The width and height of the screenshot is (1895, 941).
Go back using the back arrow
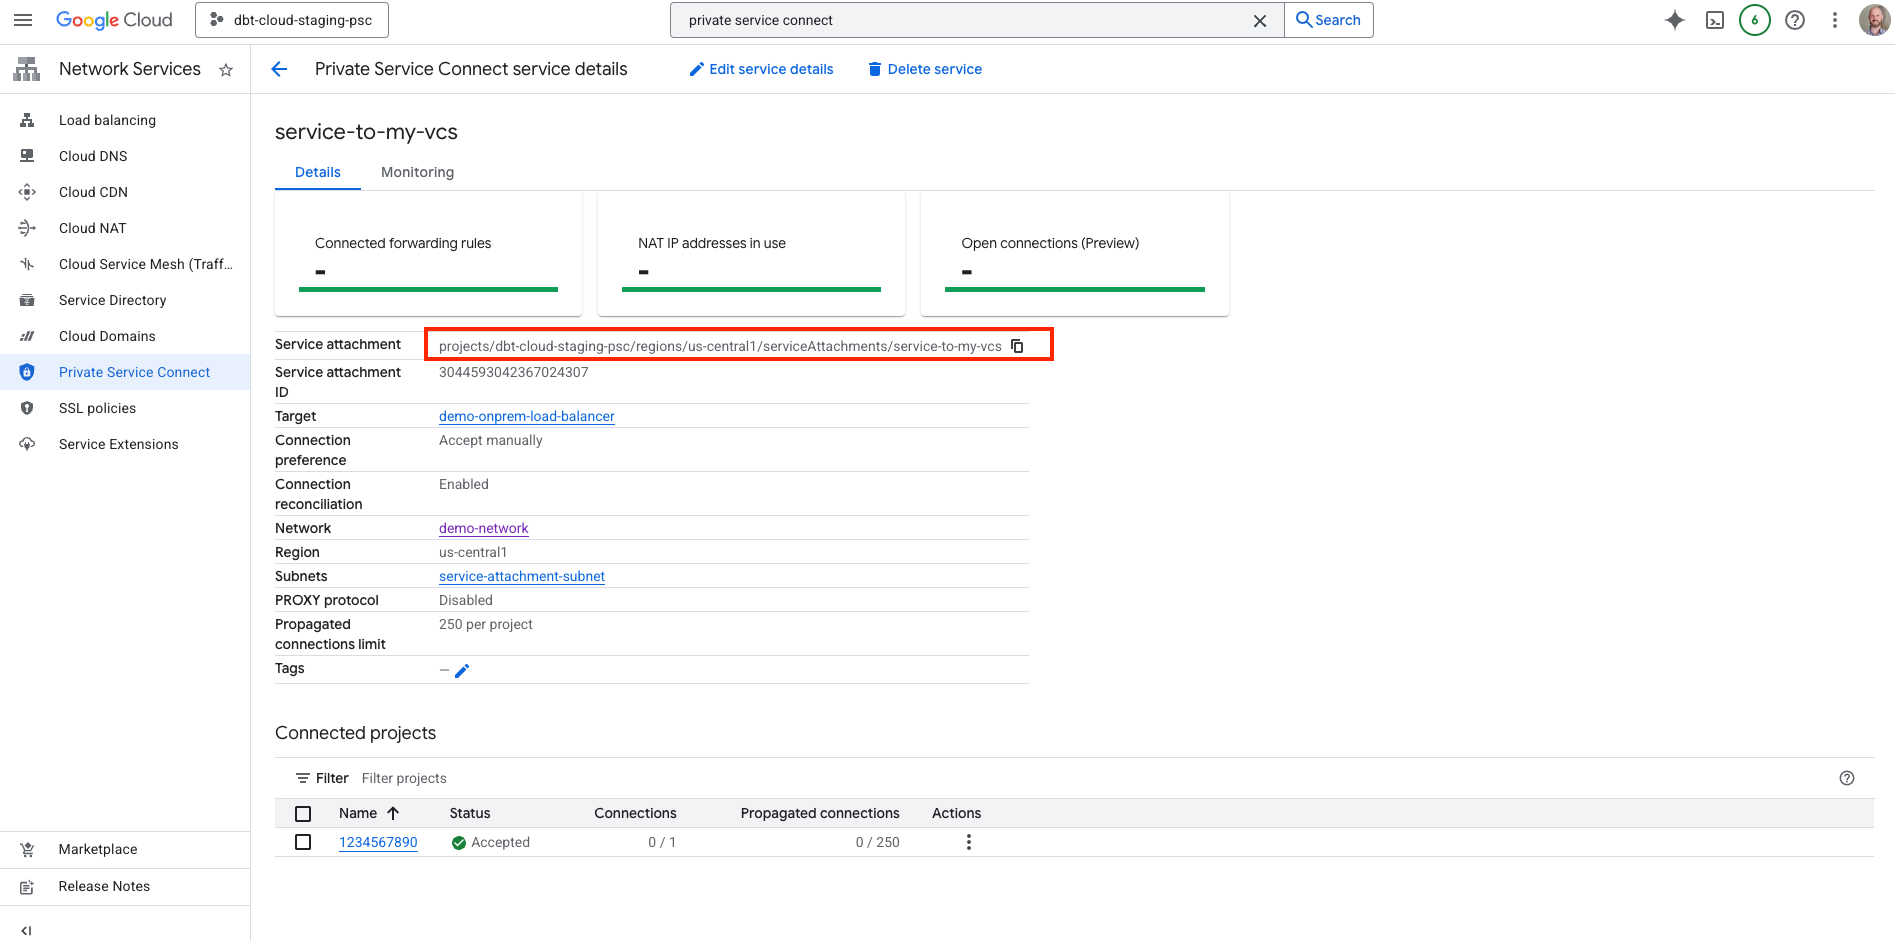278,68
